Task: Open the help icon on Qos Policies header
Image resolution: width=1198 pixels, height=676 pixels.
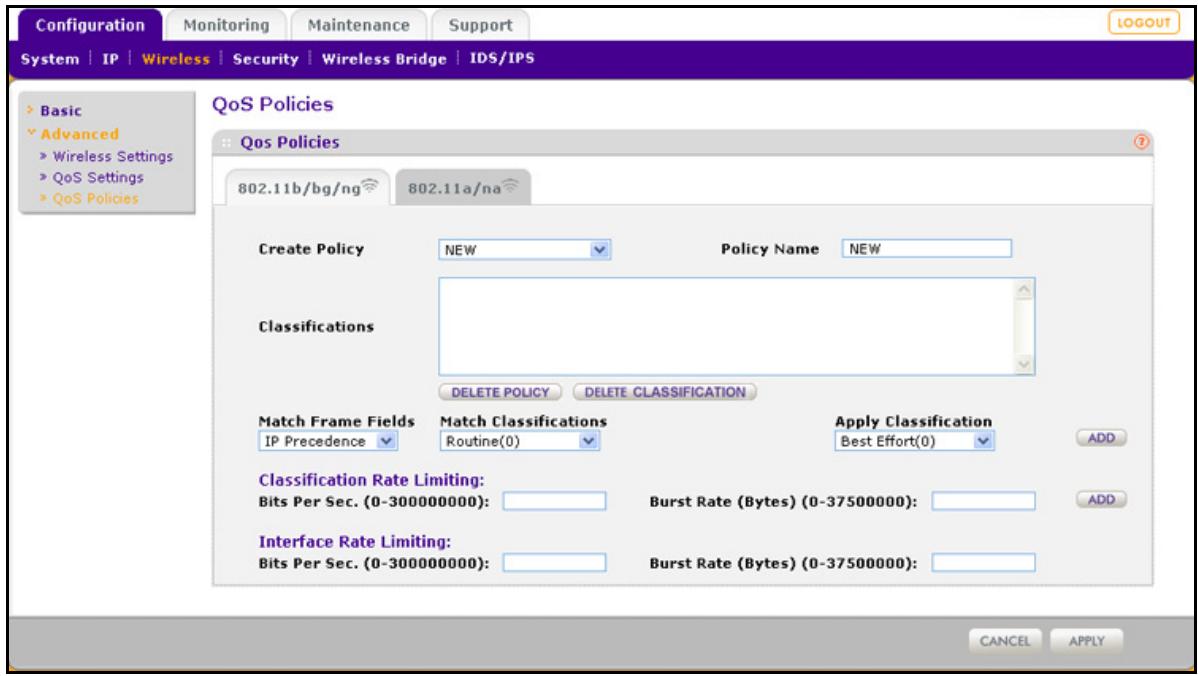Action: pyautogui.click(x=1141, y=142)
